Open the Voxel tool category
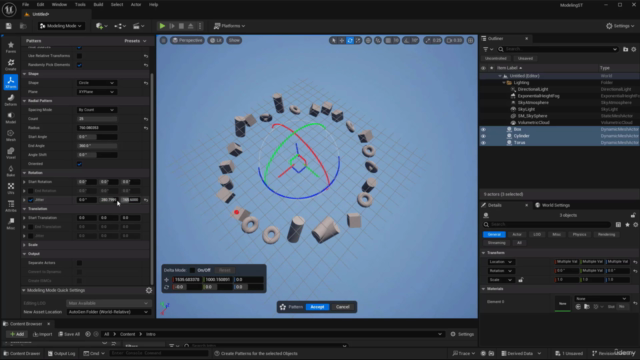This screenshot has height=360, width=640. pos(11,153)
